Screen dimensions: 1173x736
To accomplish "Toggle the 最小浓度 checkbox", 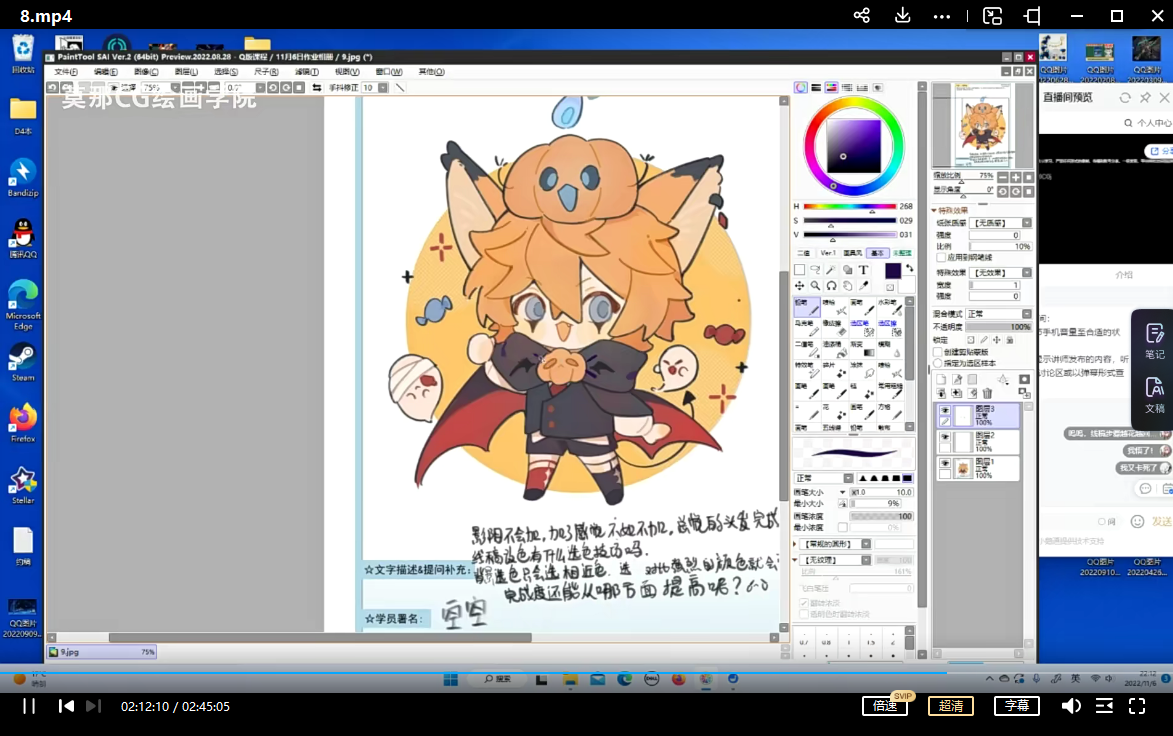I will [842, 527].
